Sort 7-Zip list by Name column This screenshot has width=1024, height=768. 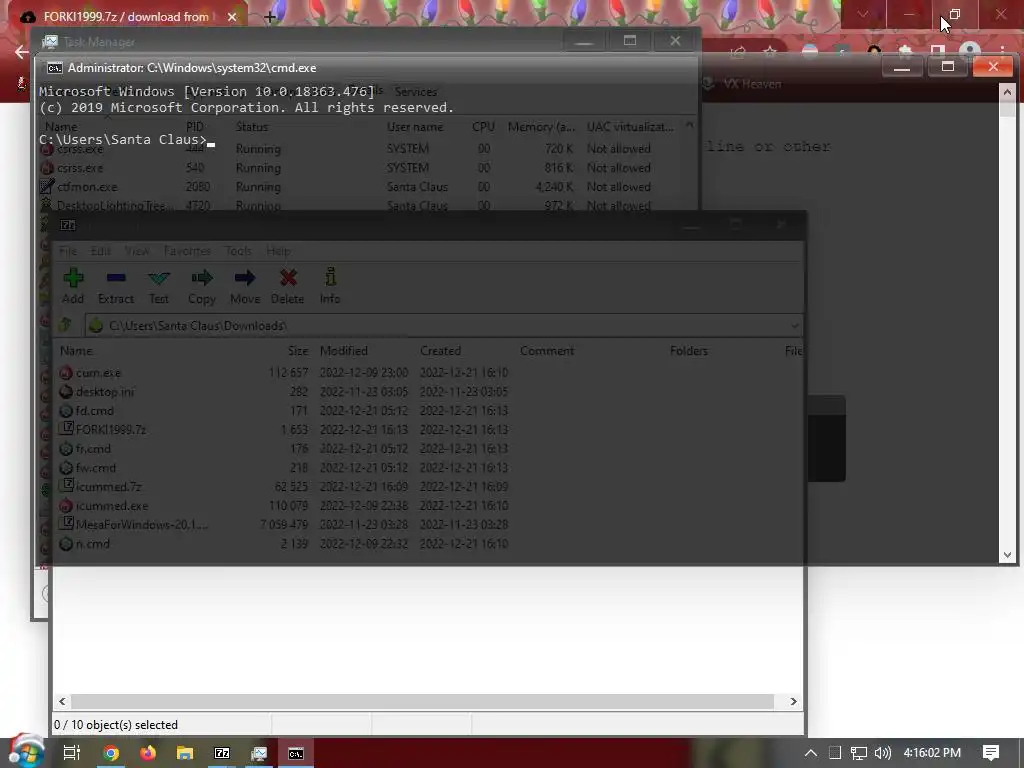pos(76,351)
